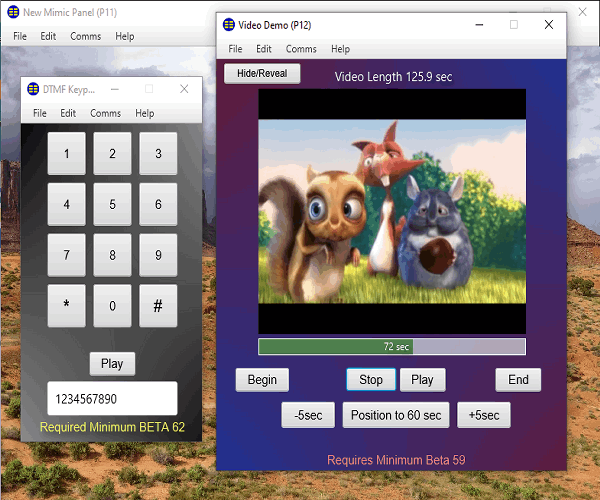Tap keypad digit 8

(112, 255)
